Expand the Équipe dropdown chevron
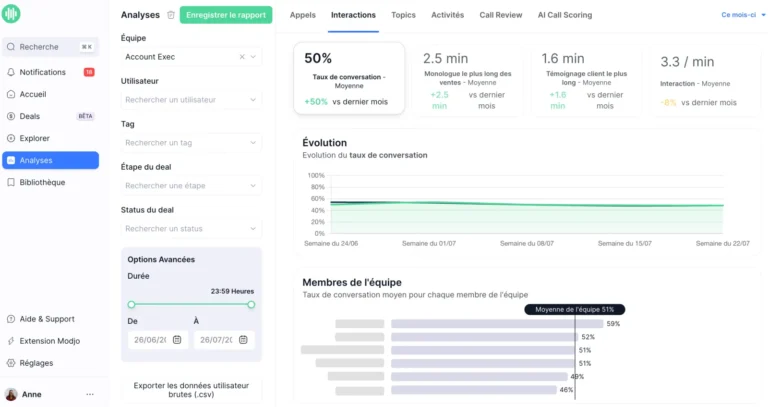 [253, 57]
